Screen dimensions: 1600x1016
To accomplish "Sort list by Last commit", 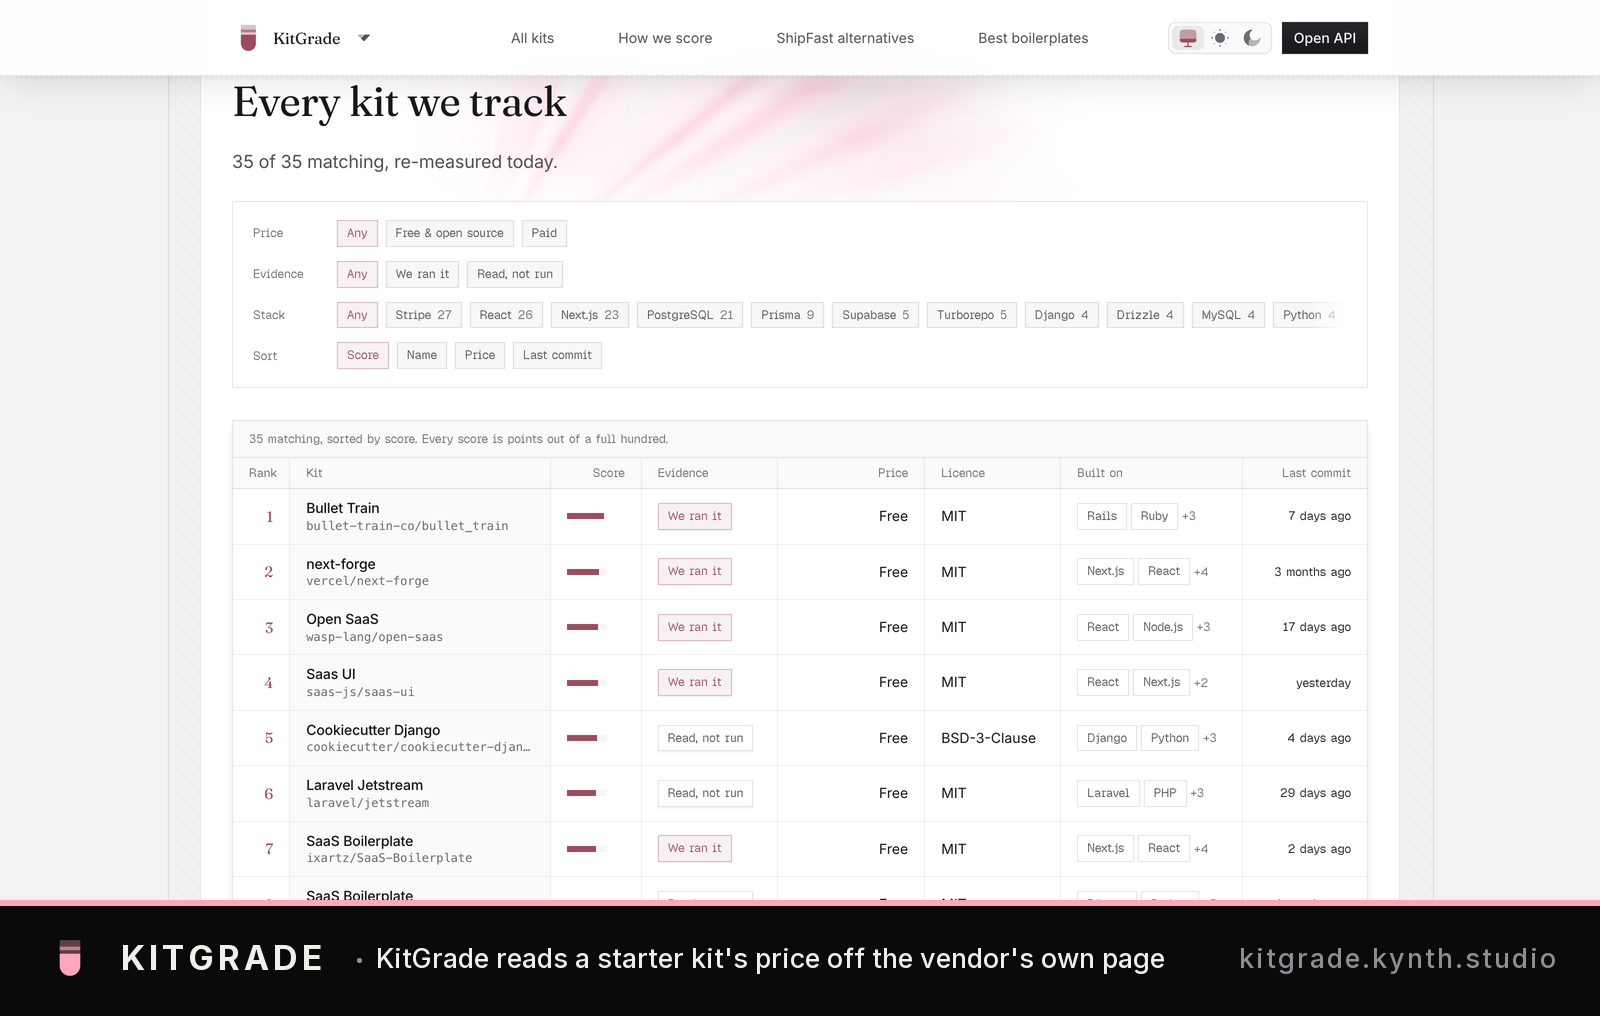I will [557, 355].
